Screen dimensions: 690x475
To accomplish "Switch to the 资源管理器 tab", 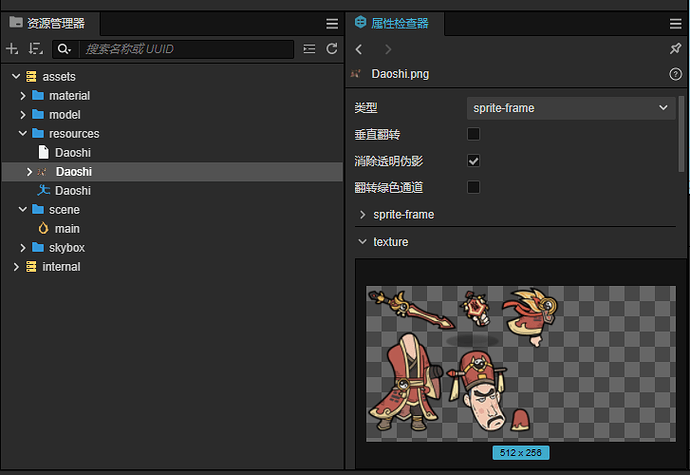I will 50,23.
